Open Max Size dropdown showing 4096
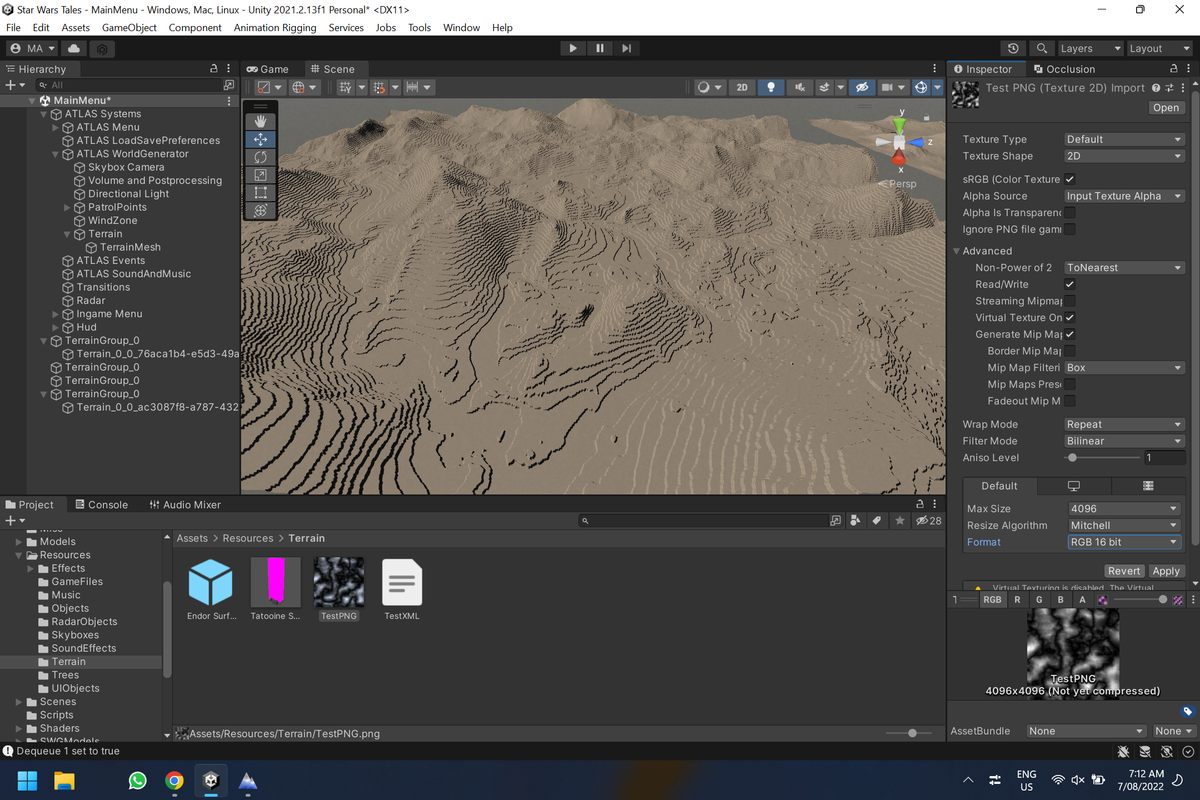Screen dimensions: 1200x800 (x=1124, y=508)
